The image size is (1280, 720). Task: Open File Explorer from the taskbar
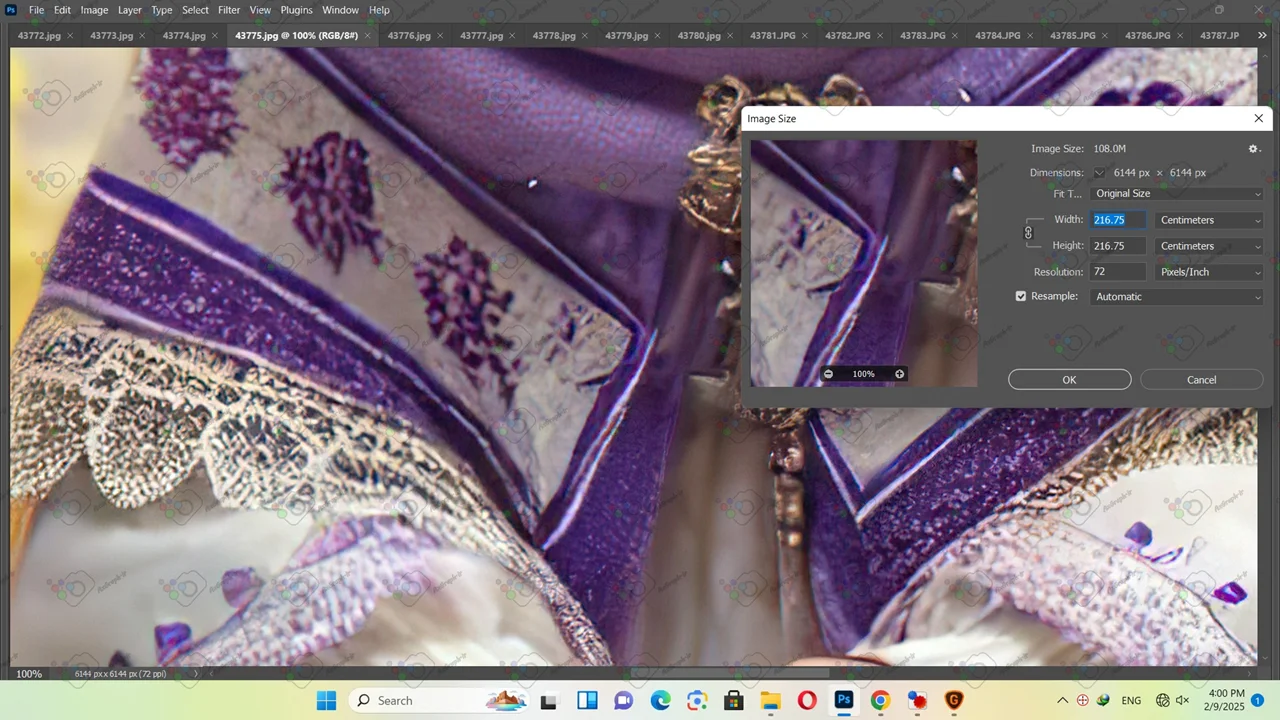[770, 701]
